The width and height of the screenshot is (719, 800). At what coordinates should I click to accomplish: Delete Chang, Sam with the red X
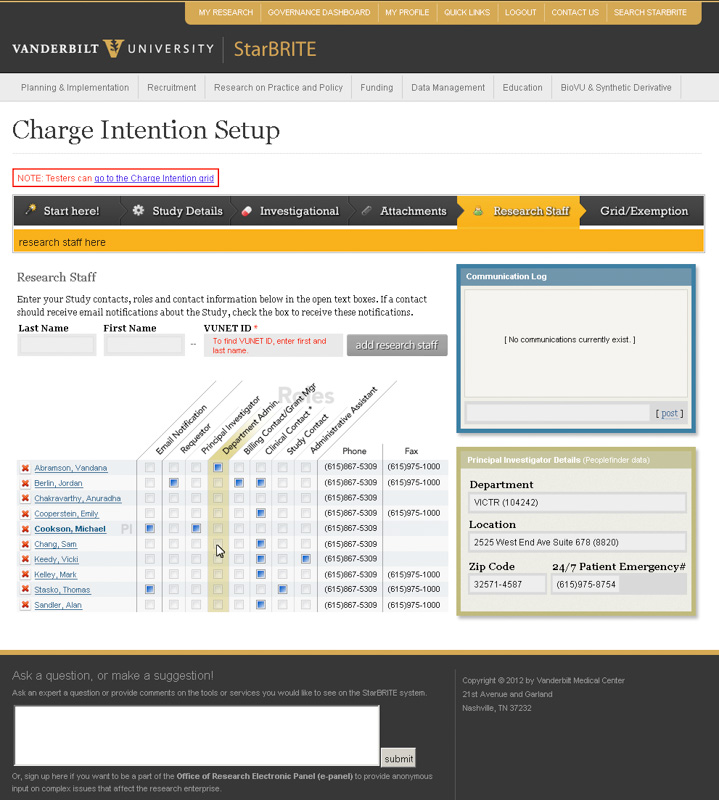(25, 544)
